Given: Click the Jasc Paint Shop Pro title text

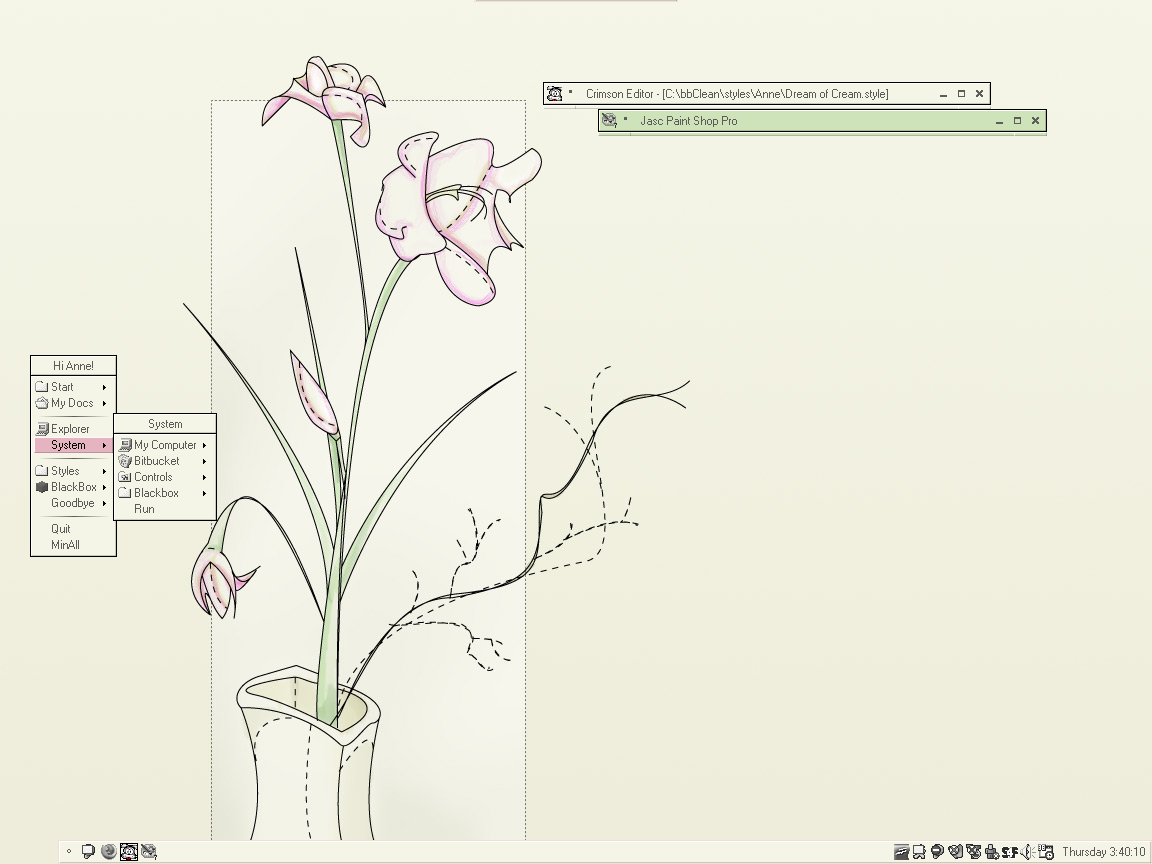Looking at the screenshot, I should click(688, 121).
